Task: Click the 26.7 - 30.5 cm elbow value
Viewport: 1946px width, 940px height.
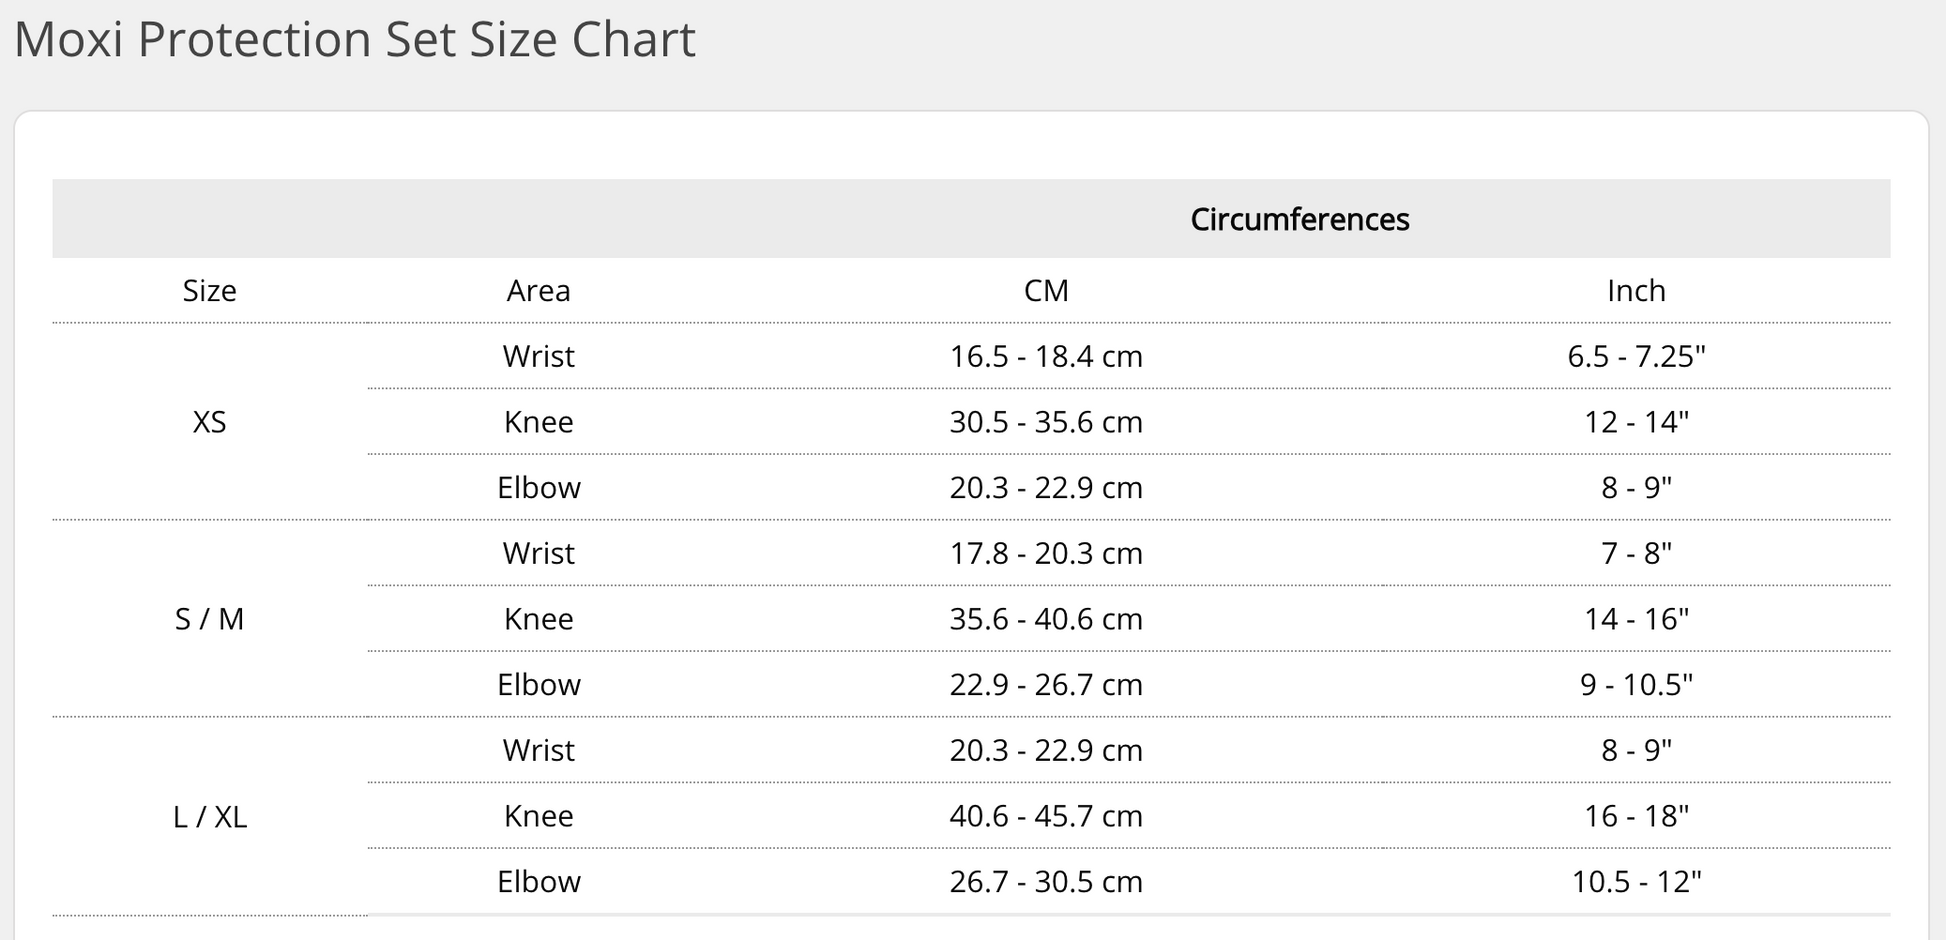Action: click(1046, 882)
